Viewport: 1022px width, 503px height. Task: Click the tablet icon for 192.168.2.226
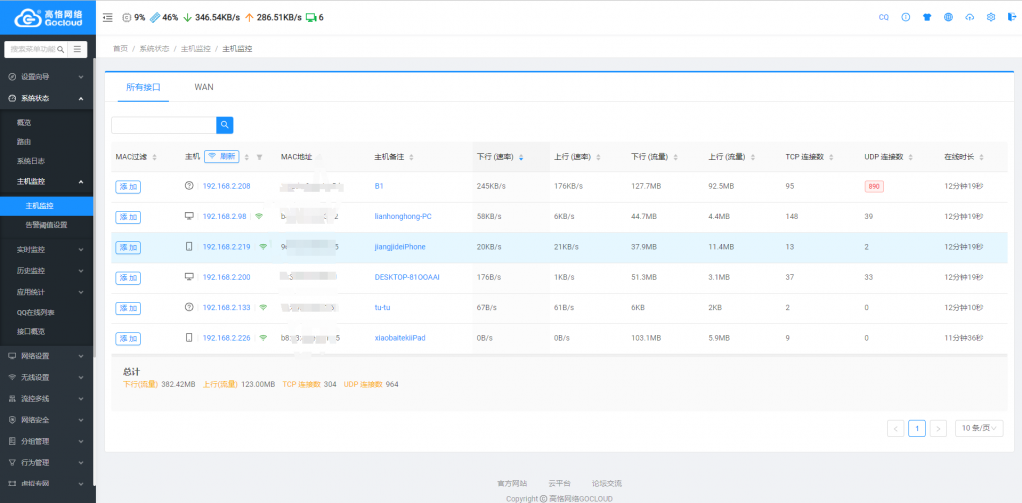point(189,338)
